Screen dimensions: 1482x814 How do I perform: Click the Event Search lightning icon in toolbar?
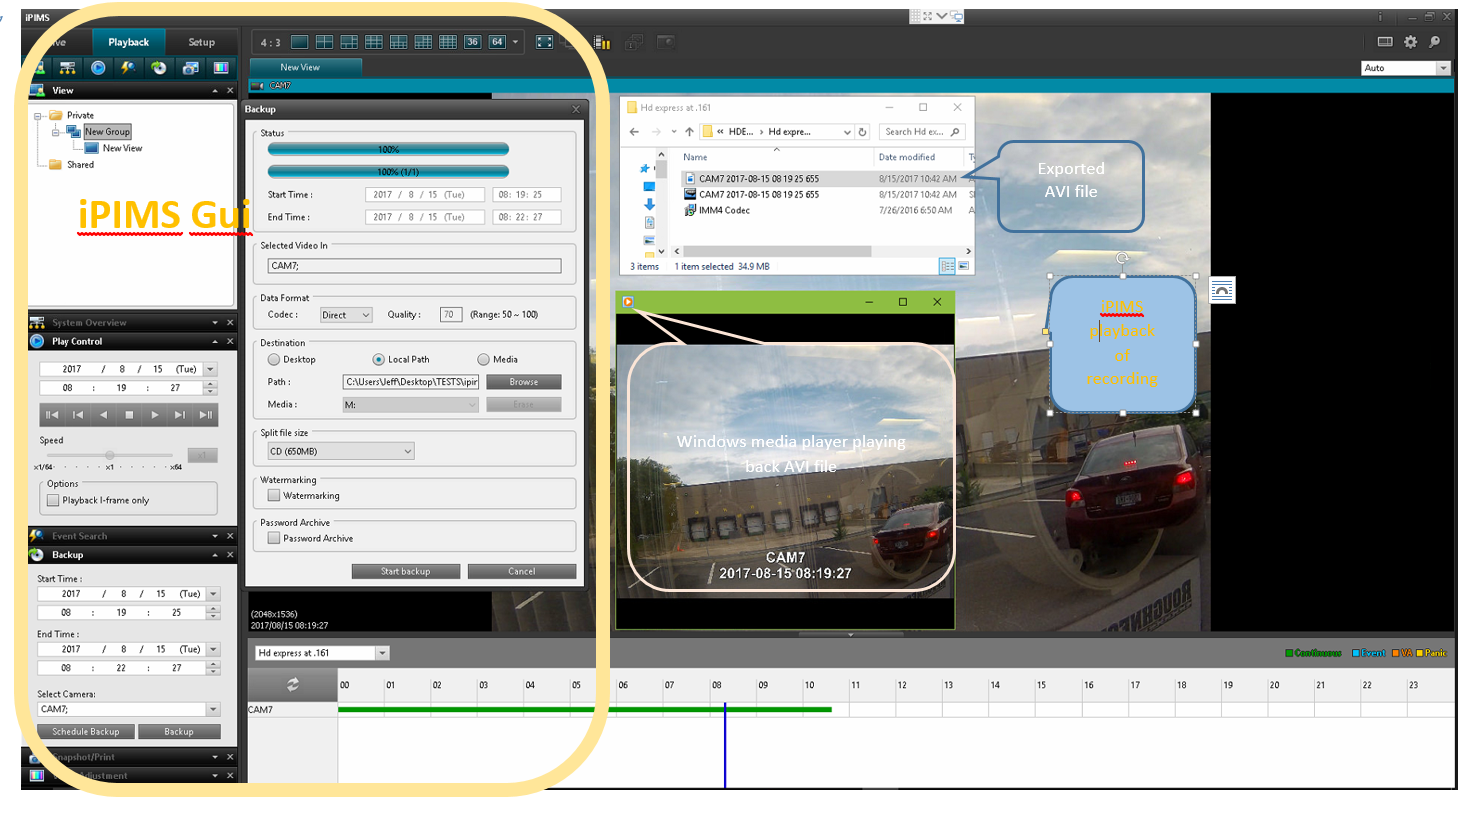click(x=128, y=68)
